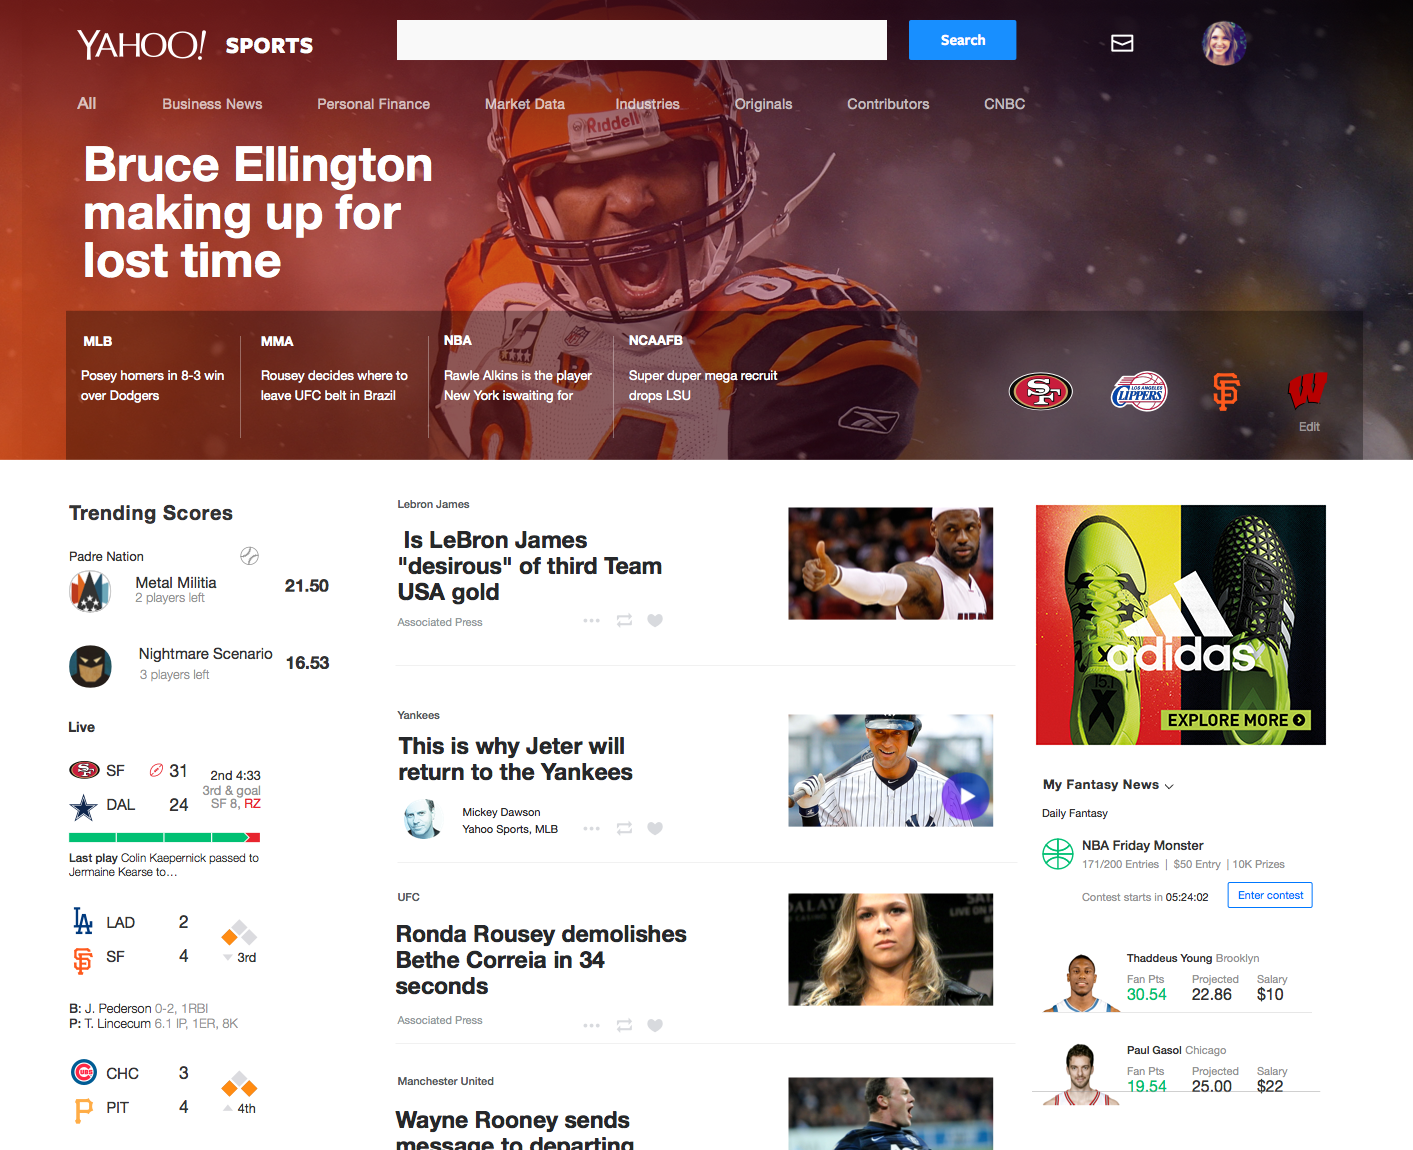
Task: Select the SF Giants team logo in hero
Action: 1226,391
